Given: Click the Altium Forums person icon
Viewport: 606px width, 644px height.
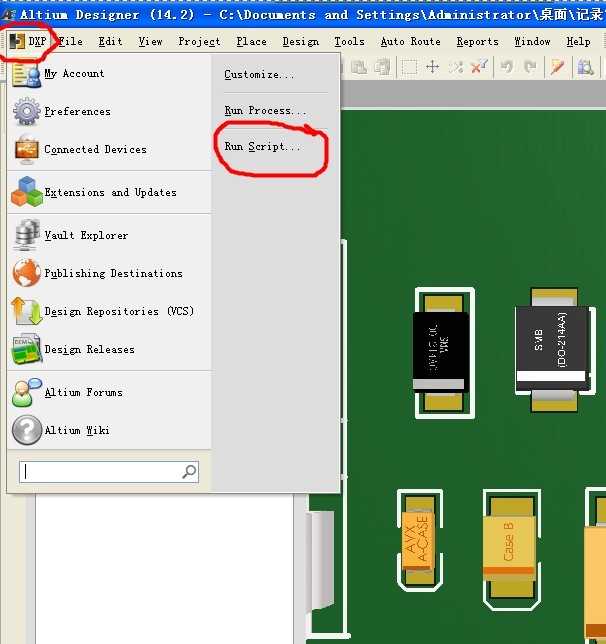Looking at the screenshot, I should tap(26, 392).
